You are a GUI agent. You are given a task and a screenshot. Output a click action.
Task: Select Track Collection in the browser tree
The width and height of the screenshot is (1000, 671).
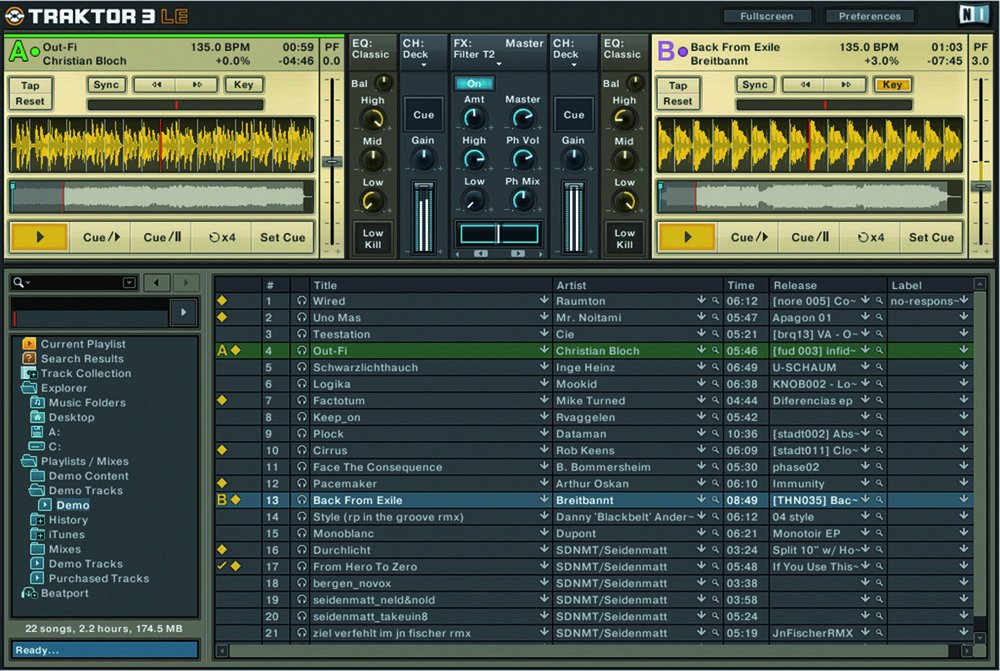[x=85, y=373]
